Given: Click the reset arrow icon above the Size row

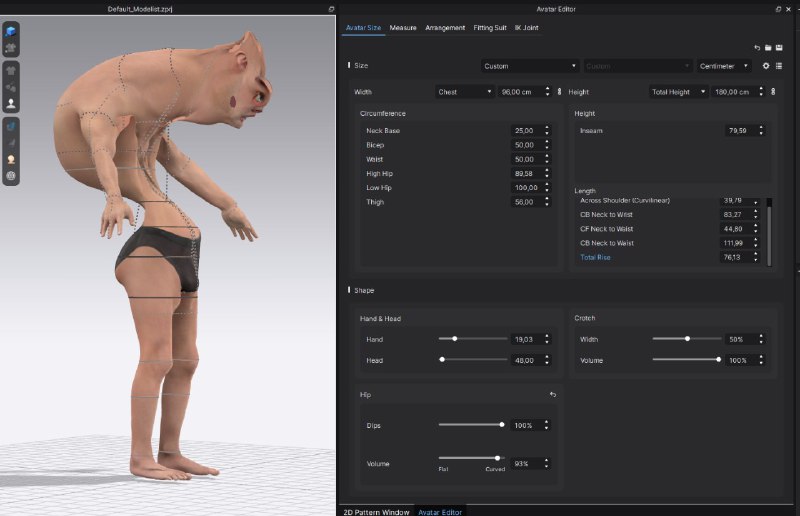Looking at the screenshot, I should [757, 48].
